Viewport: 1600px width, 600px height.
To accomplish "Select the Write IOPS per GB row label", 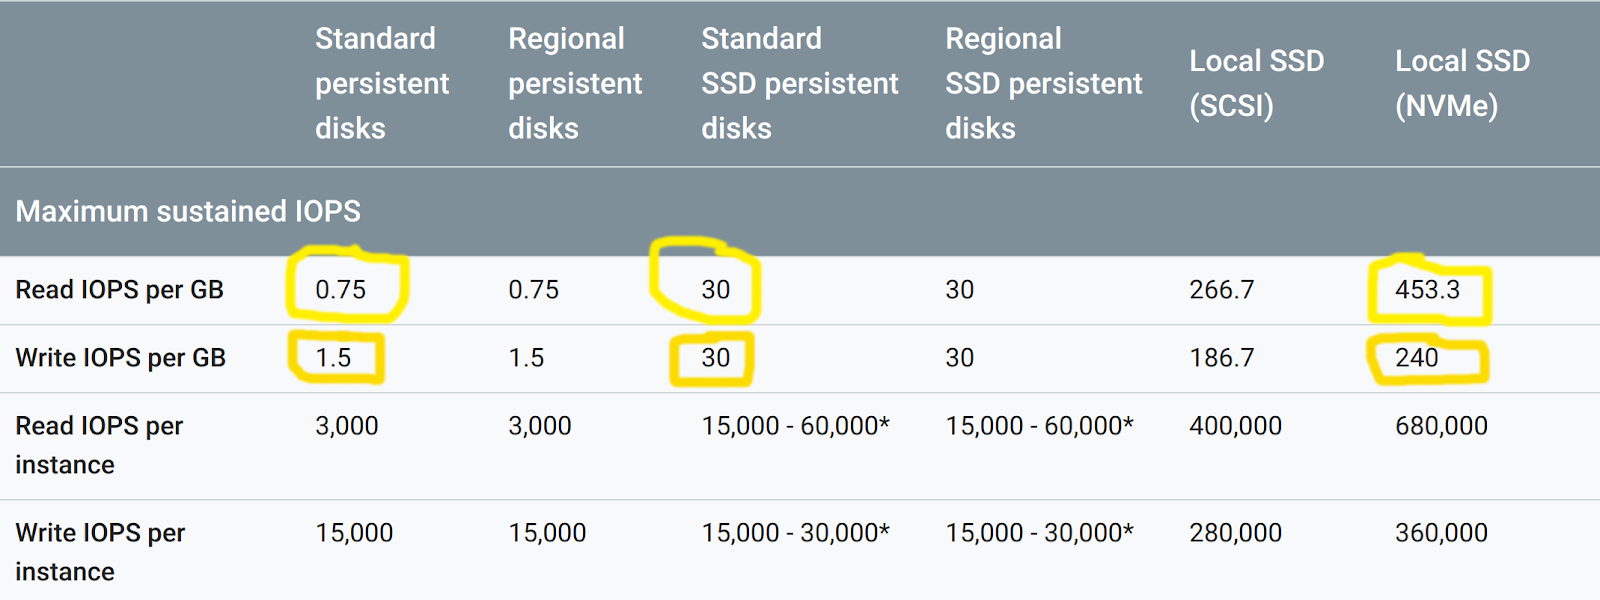I will 120,358.
